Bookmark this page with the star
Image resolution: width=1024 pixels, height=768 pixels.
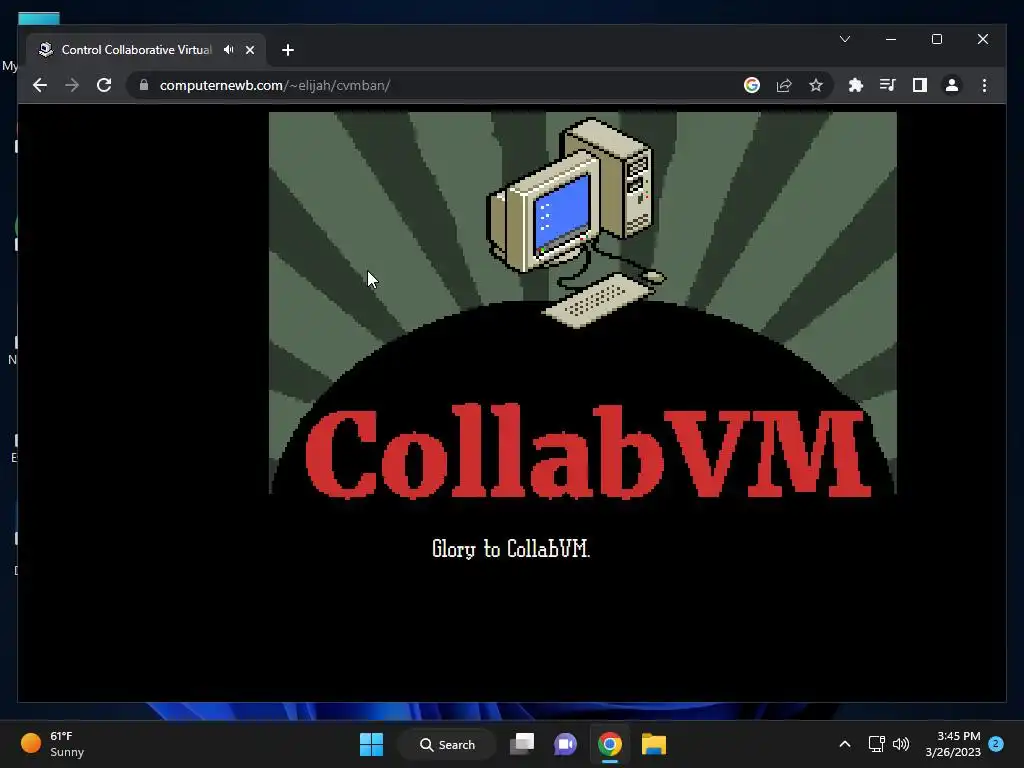pos(816,85)
